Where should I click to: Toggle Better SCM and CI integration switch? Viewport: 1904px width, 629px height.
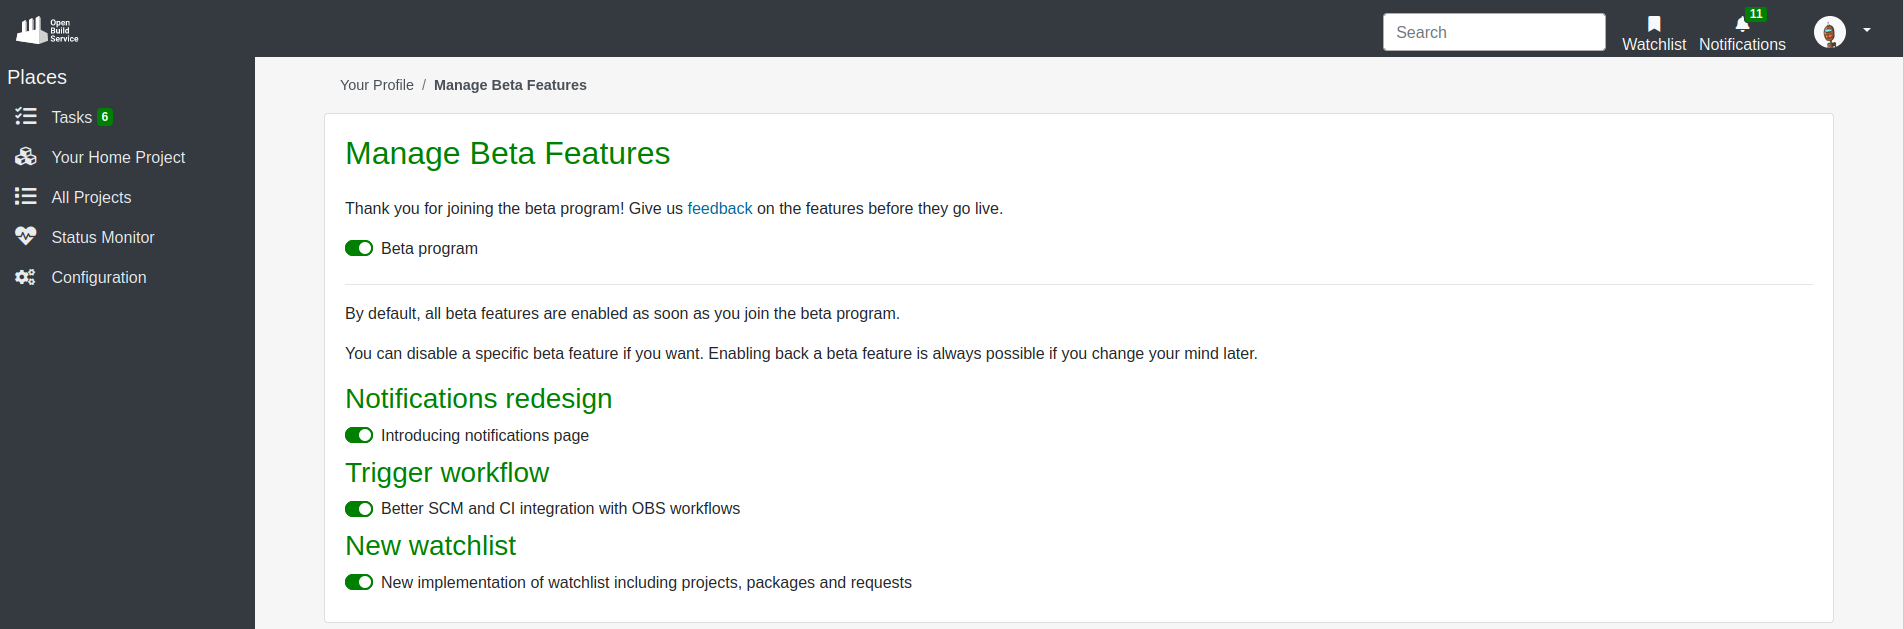[359, 509]
